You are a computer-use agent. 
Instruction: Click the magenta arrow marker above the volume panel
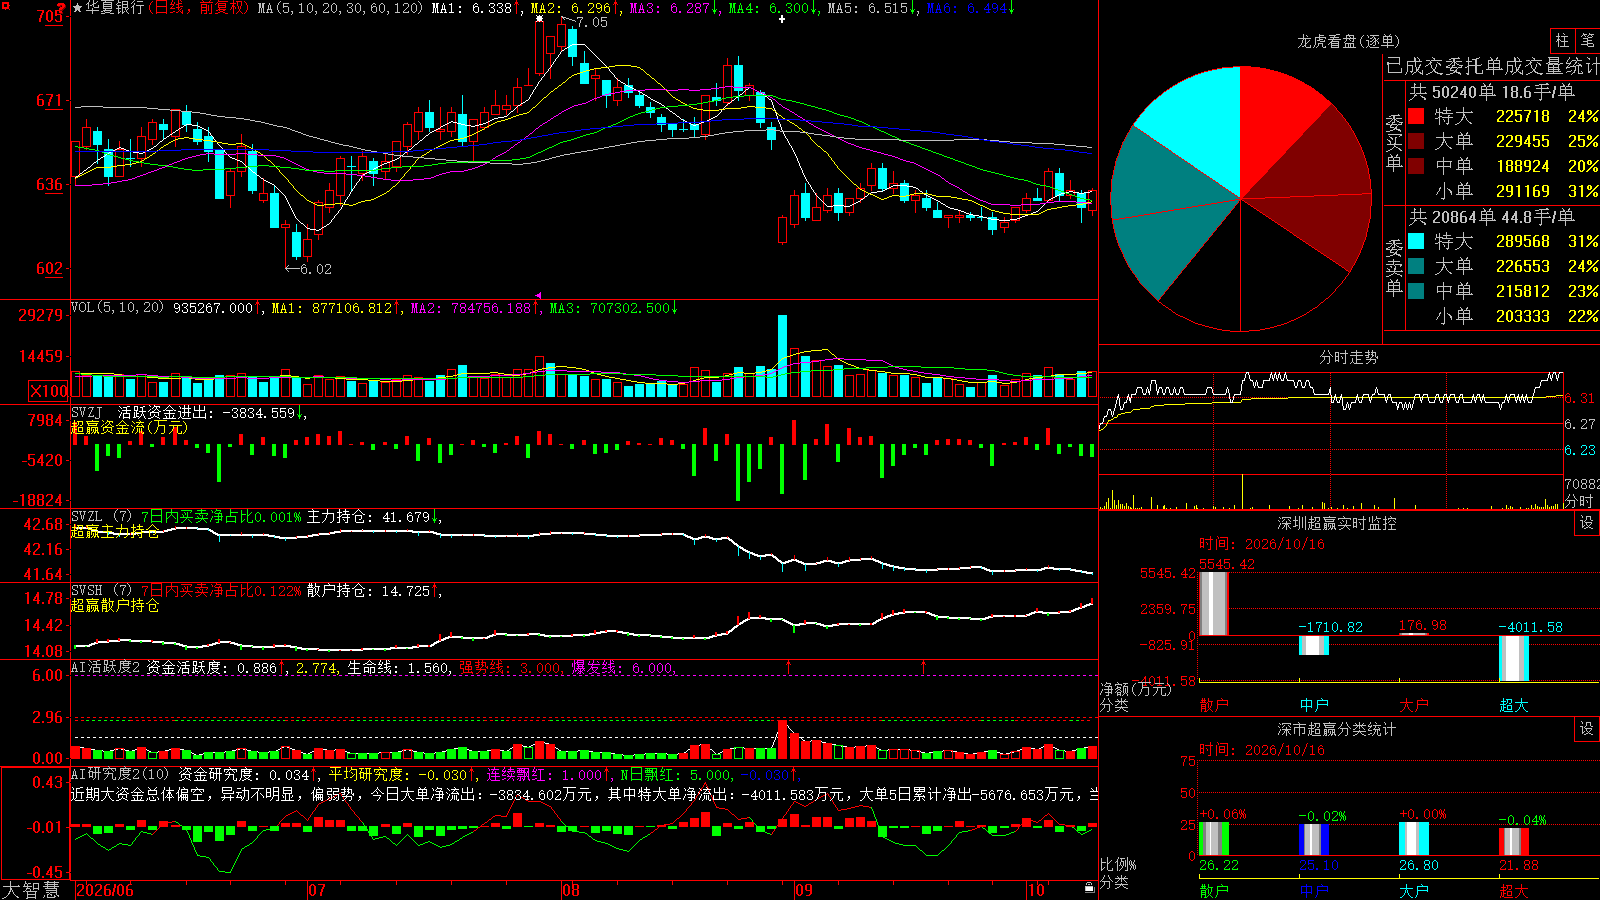pyautogui.click(x=538, y=296)
